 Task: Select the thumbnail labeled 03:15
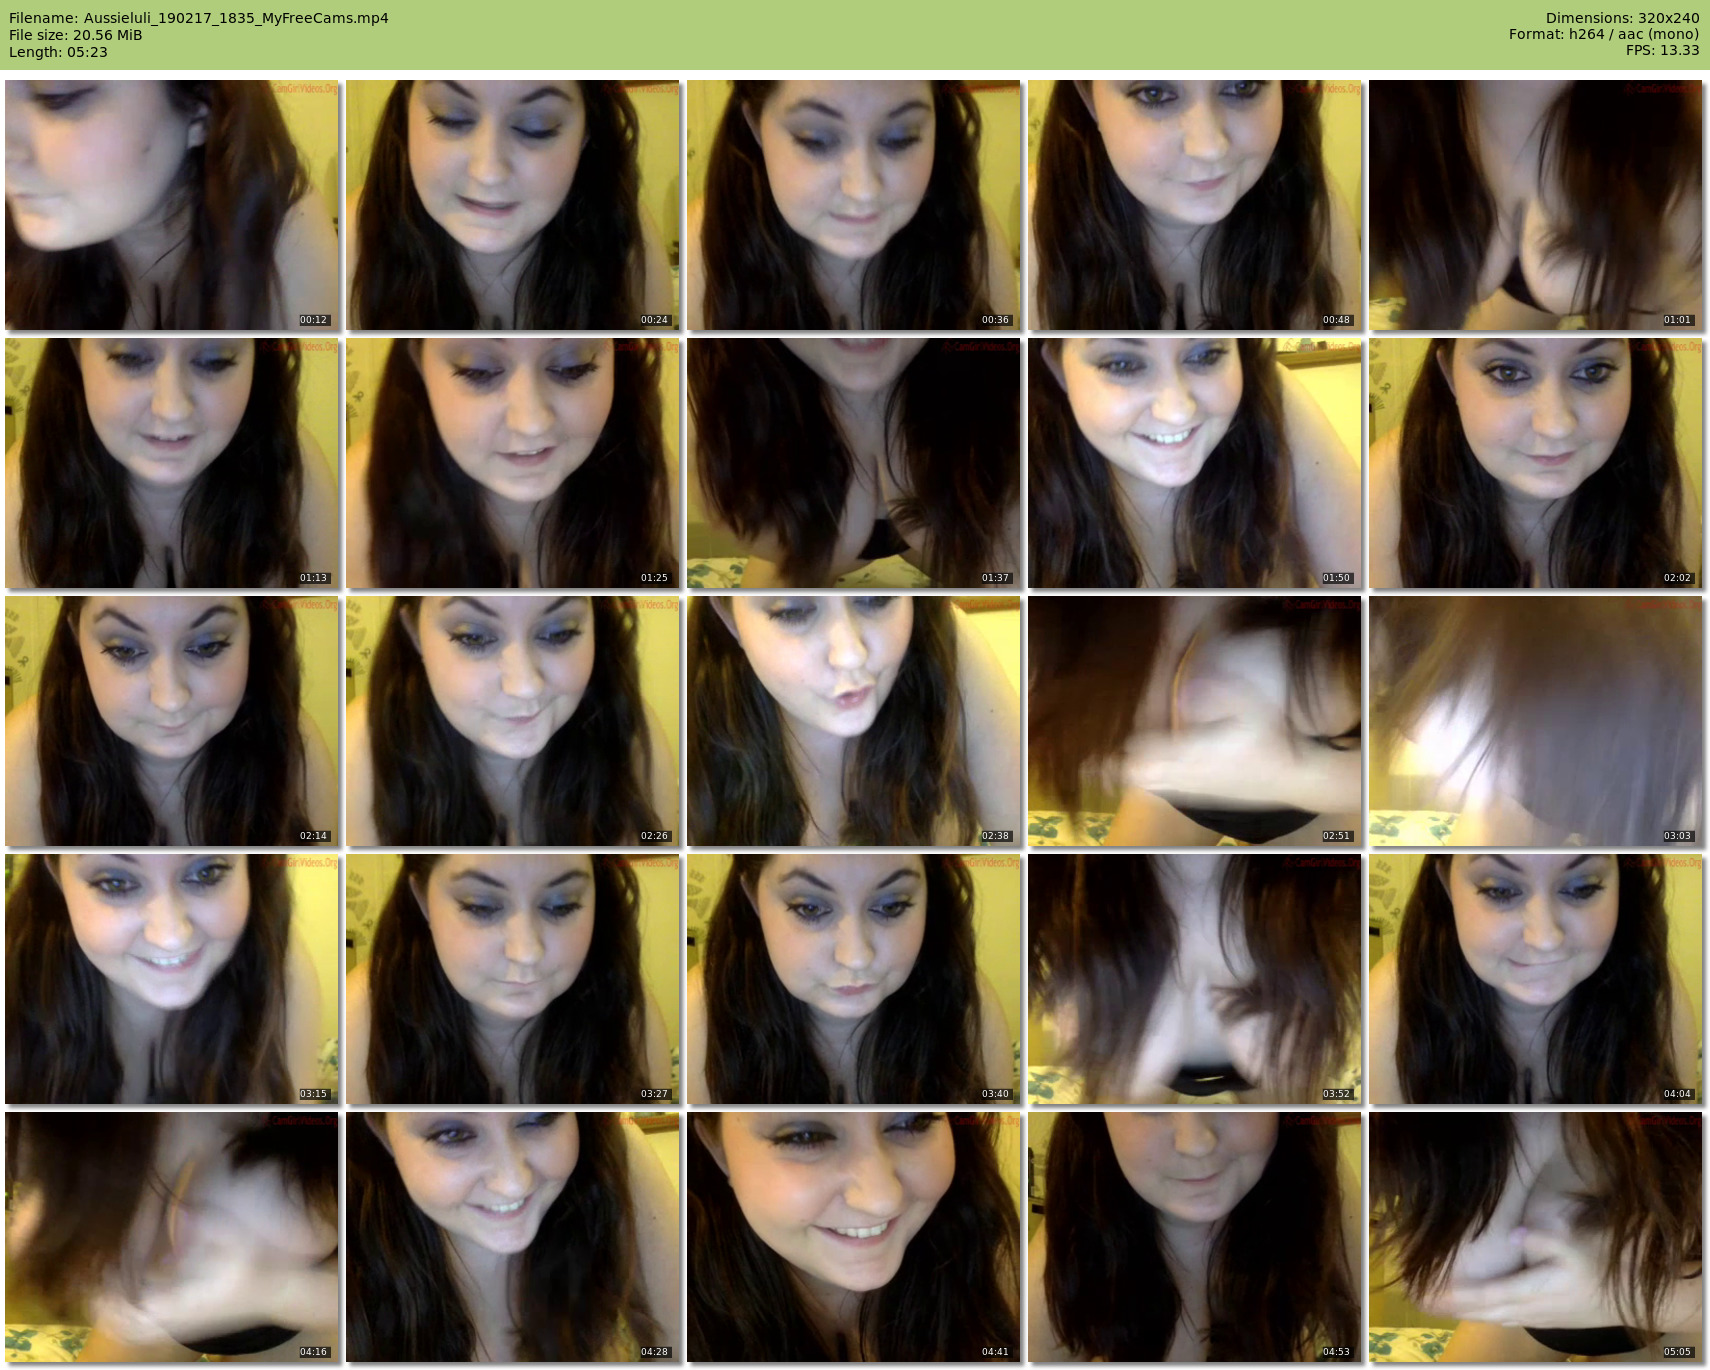(172, 979)
